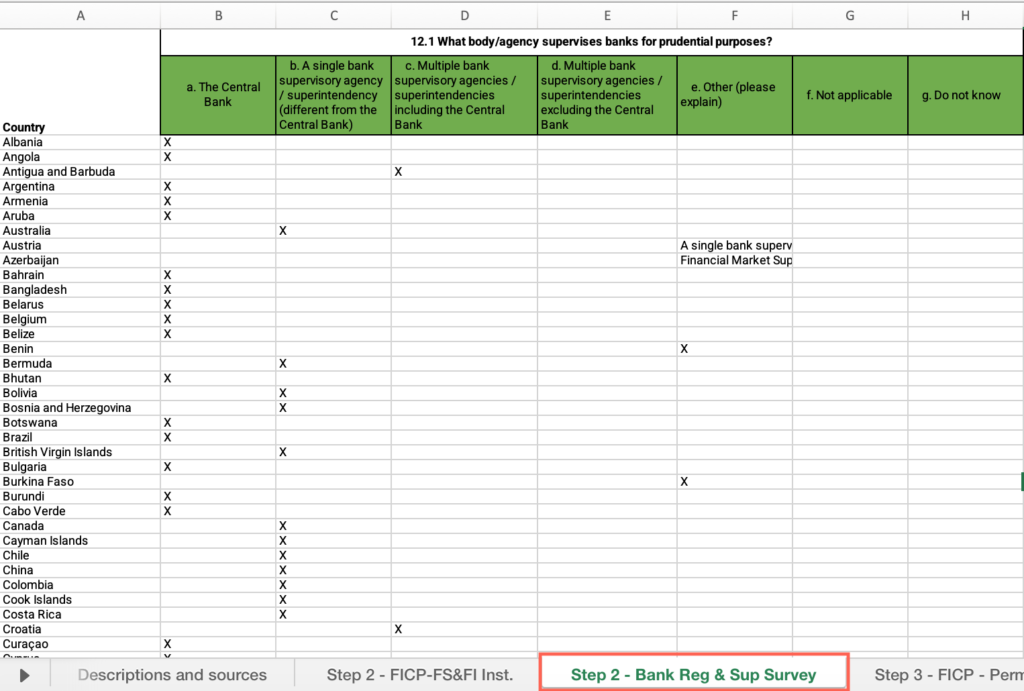The image size is (1024, 691).
Task: Select the Armenia cell
Action: click(x=80, y=201)
